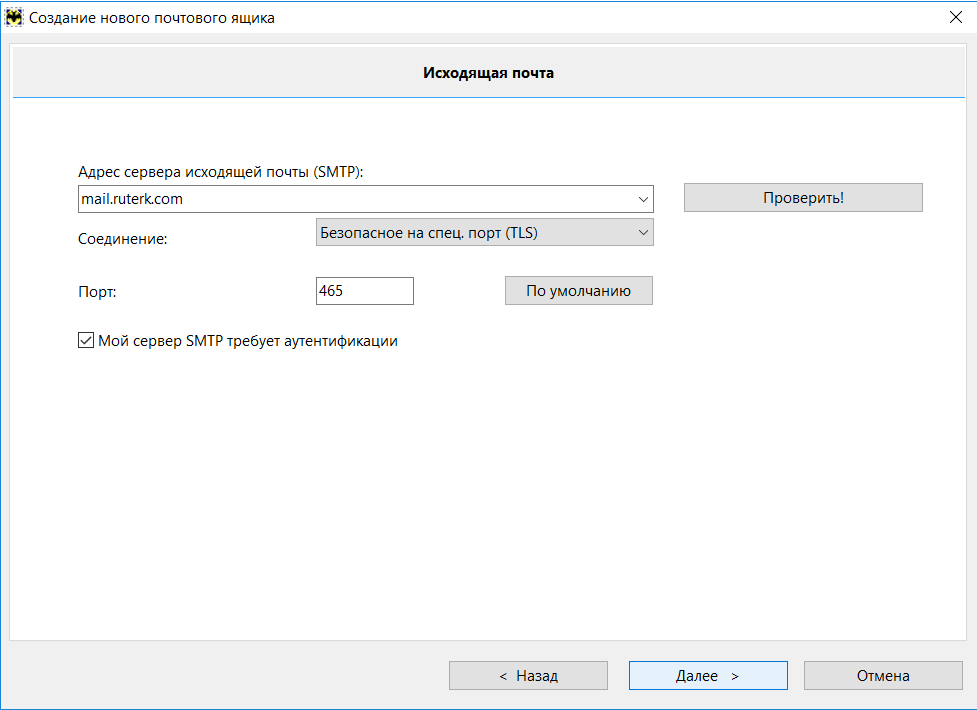The height and width of the screenshot is (710, 977).
Task: Go back with the 'Назад' button
Action: click(528, 676)
